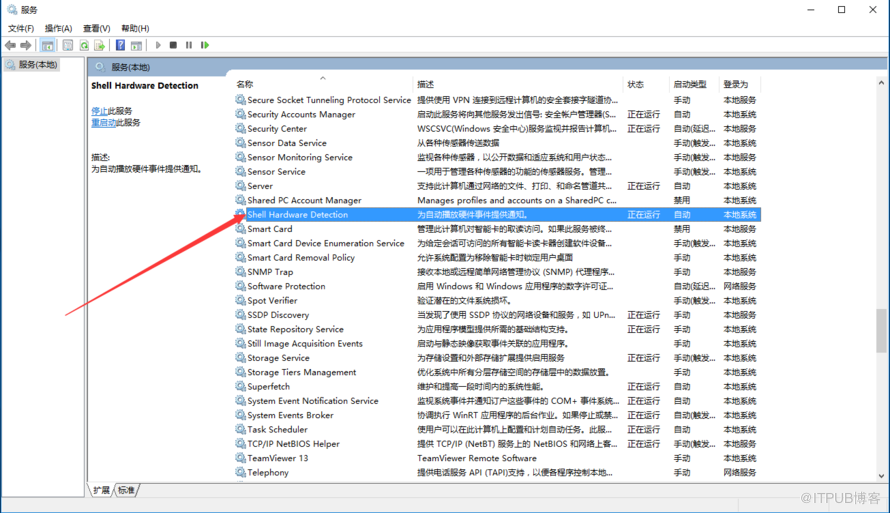890x513 pixels.
Task: Open the 操作(A) menu
Action: [58, 28]
